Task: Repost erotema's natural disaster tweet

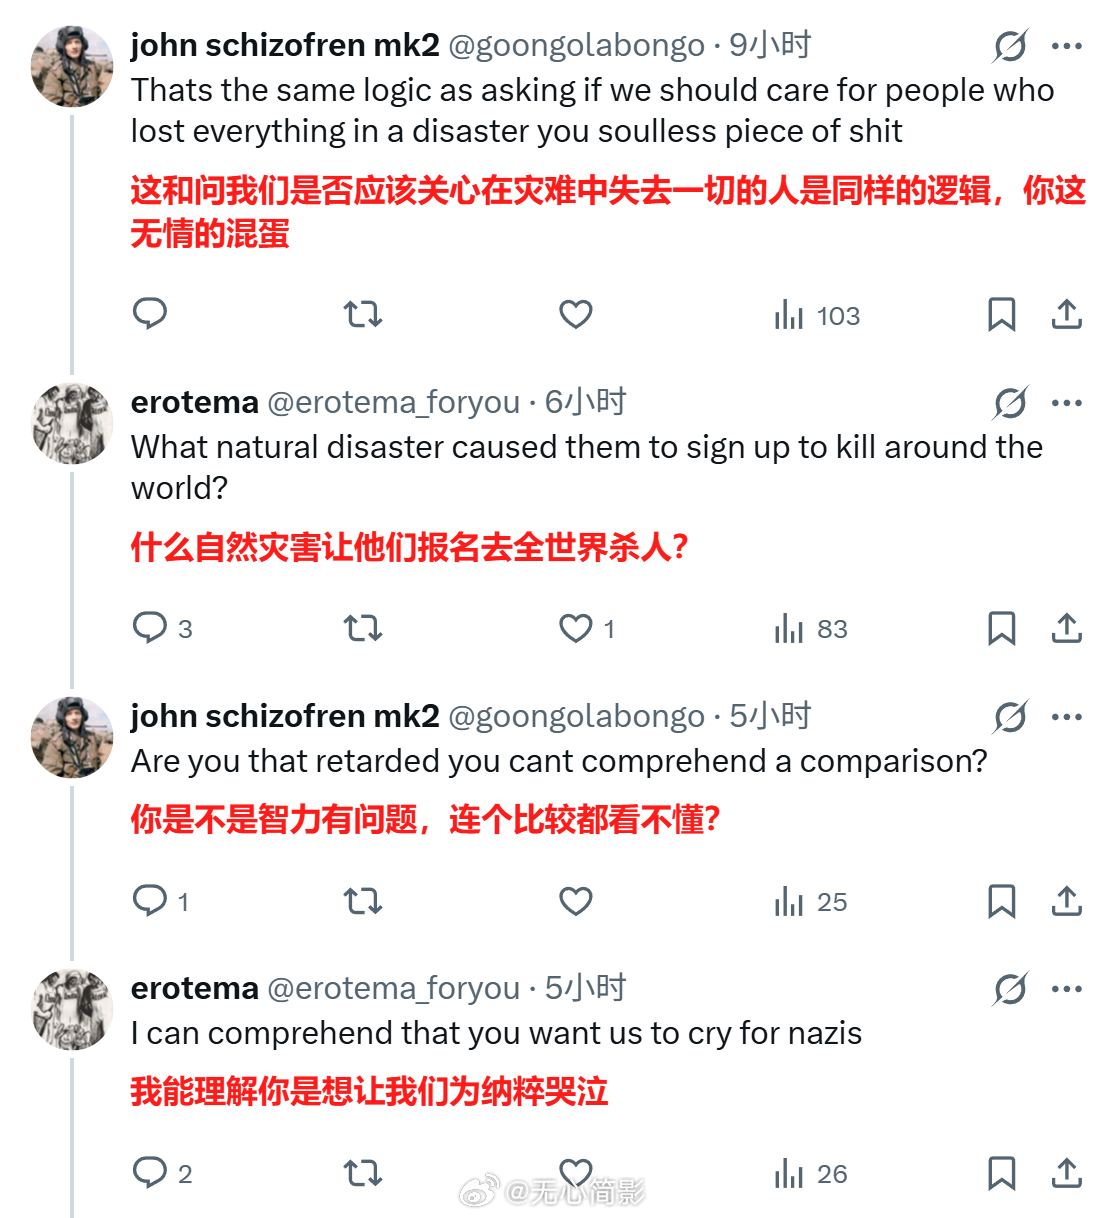Action: pos(362,628)
